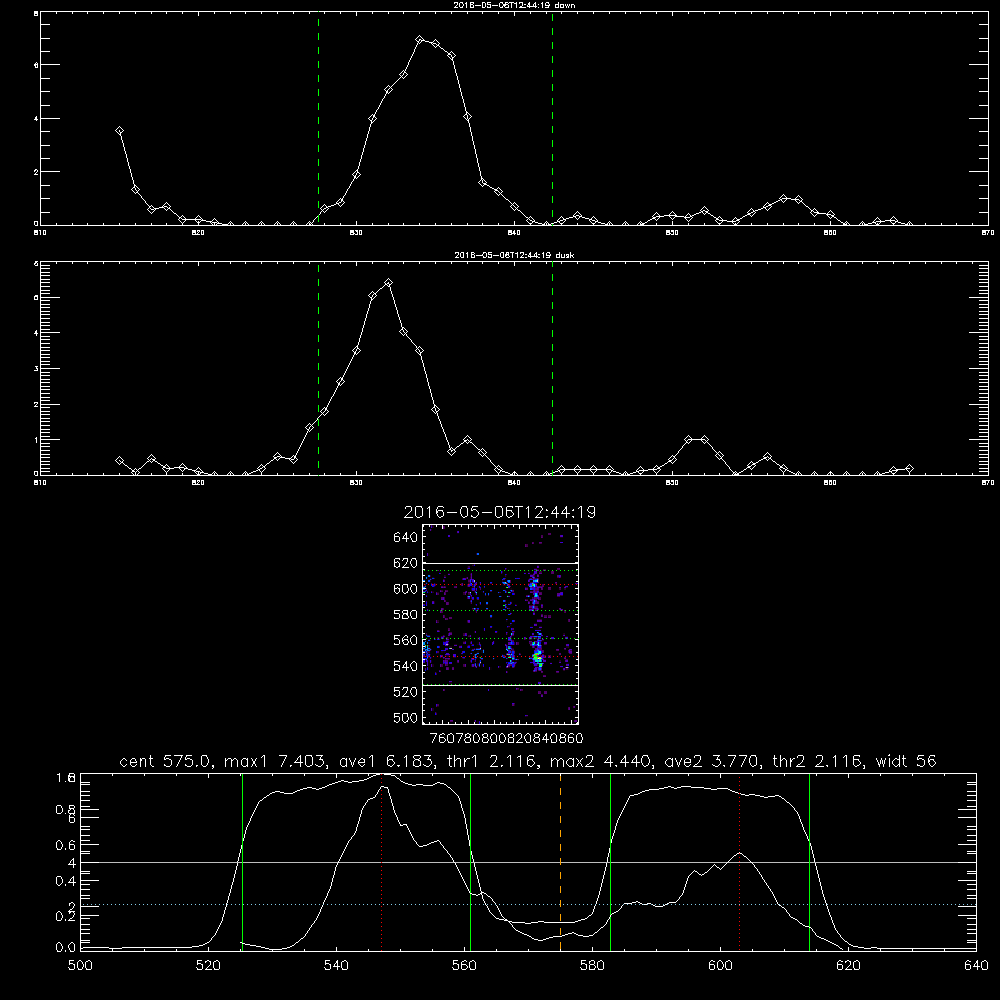This screenshot has height=1000, width=1000.
Task: Click the orange dashed center line in bottom plot
Action: (561, 862)
